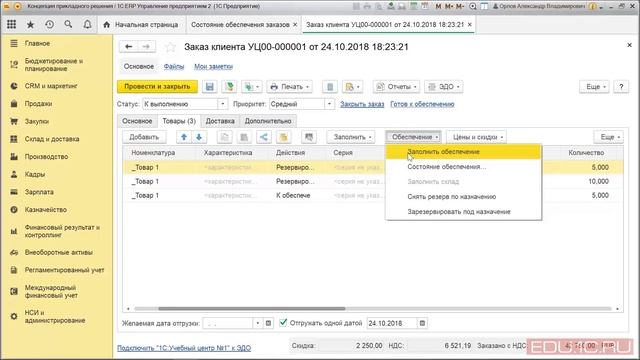
Task: Open notifications bell icon
Action: tap(87, 24)
